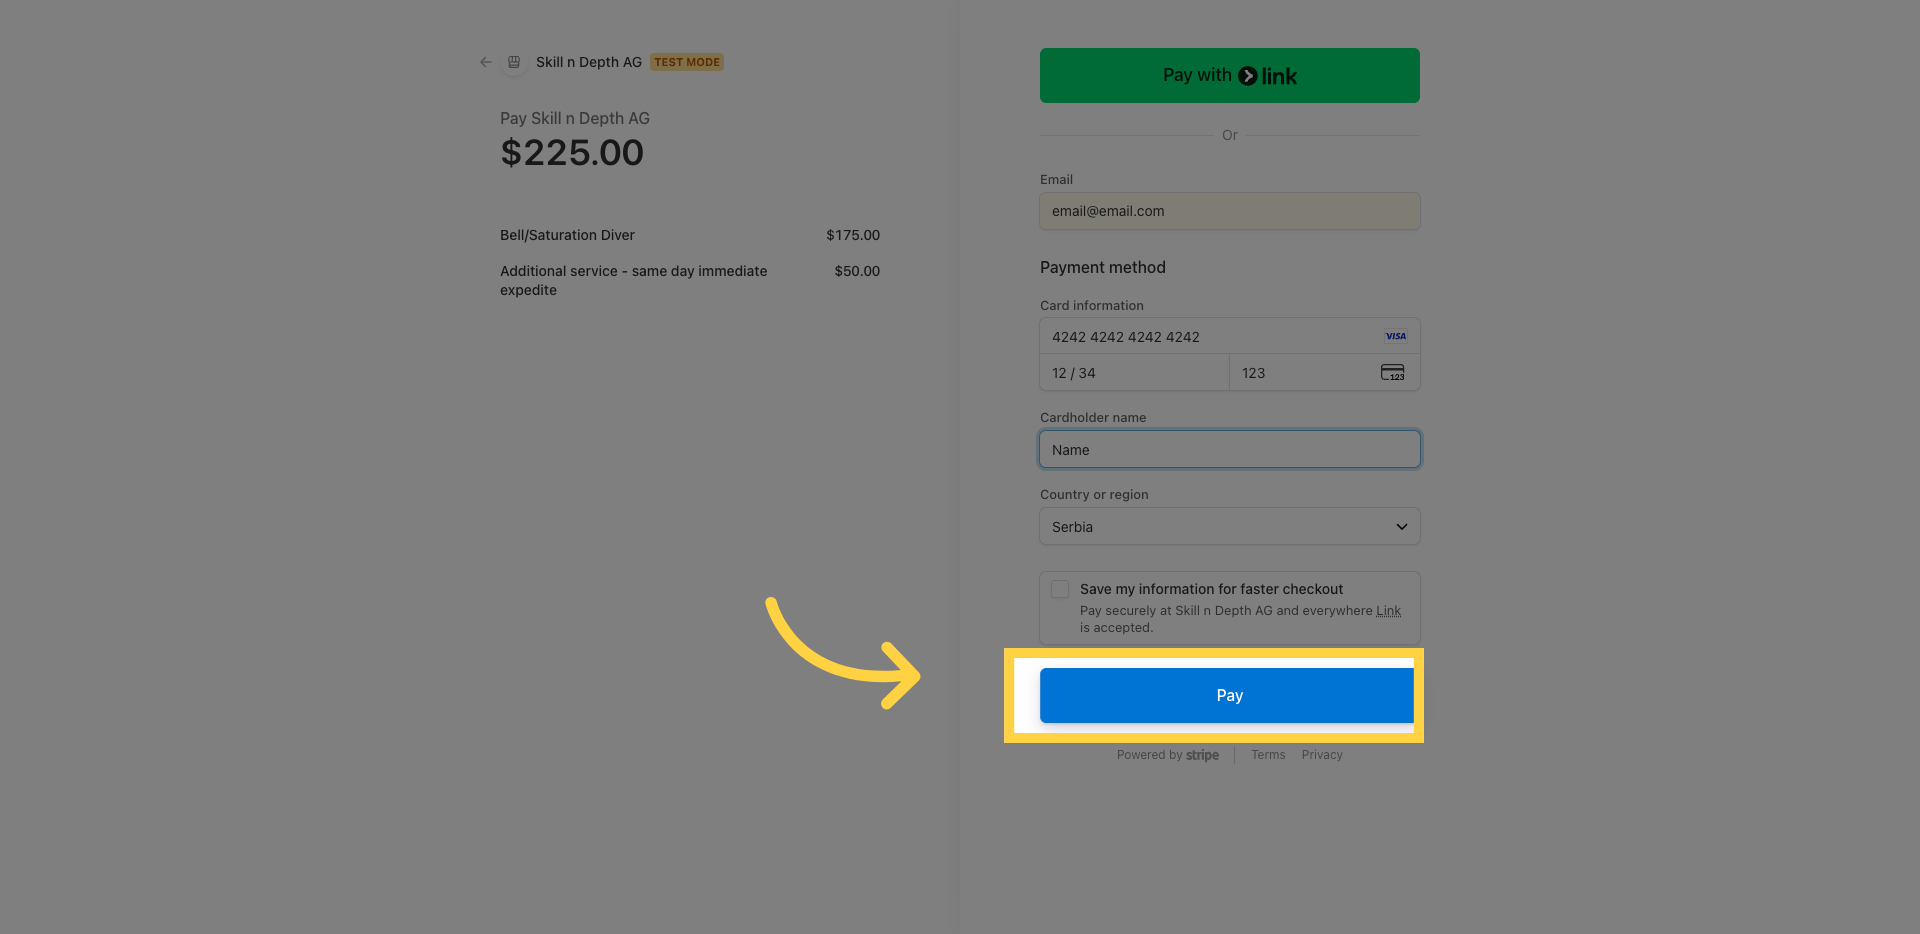This screenshot has height=934, width=1920.
Task: Expand the Serbia country selection
Action: pos(1229,526)
